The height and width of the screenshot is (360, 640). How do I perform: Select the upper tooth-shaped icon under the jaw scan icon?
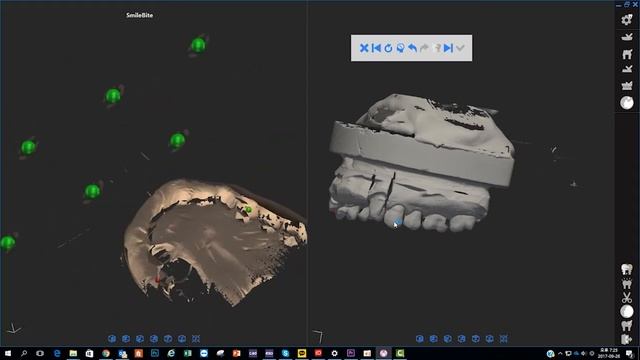pyautogui.click(x=627, y=53)
